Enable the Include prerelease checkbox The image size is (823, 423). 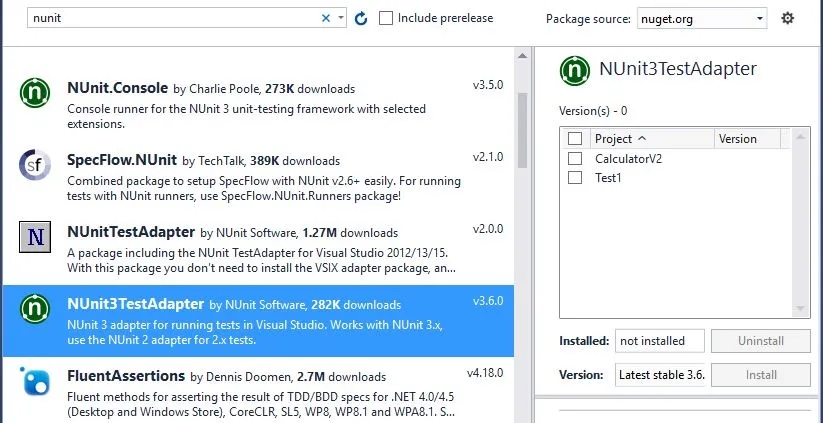point(386,18)
